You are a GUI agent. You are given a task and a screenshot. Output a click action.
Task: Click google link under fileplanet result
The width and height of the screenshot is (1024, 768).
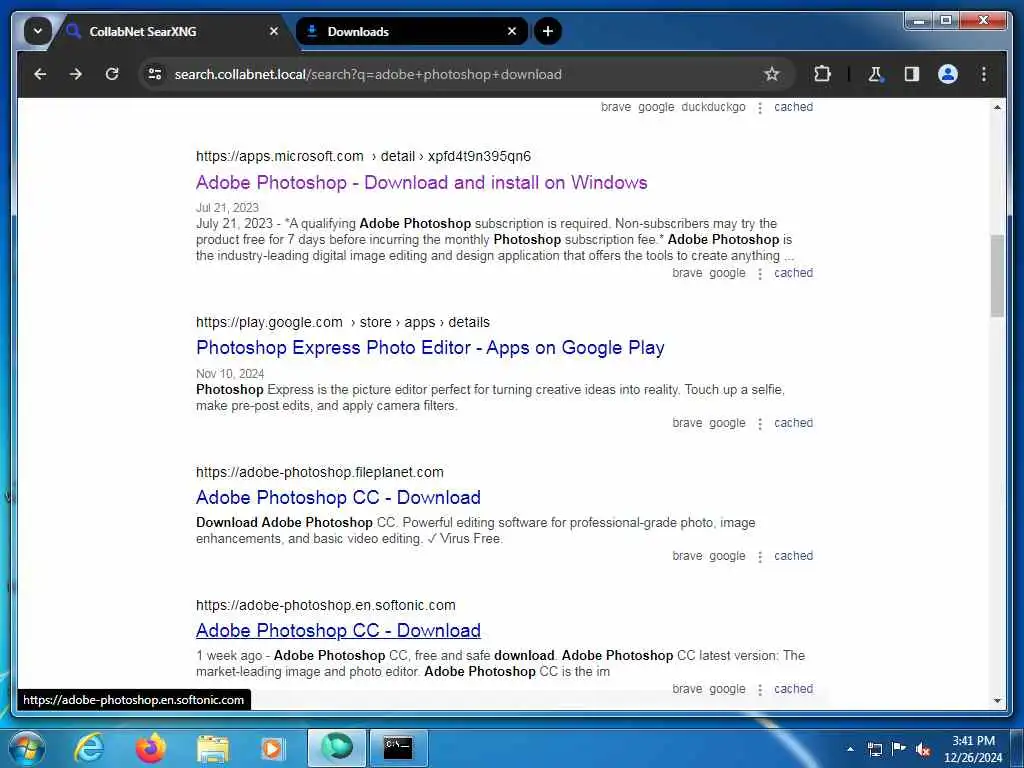[727, 556]
